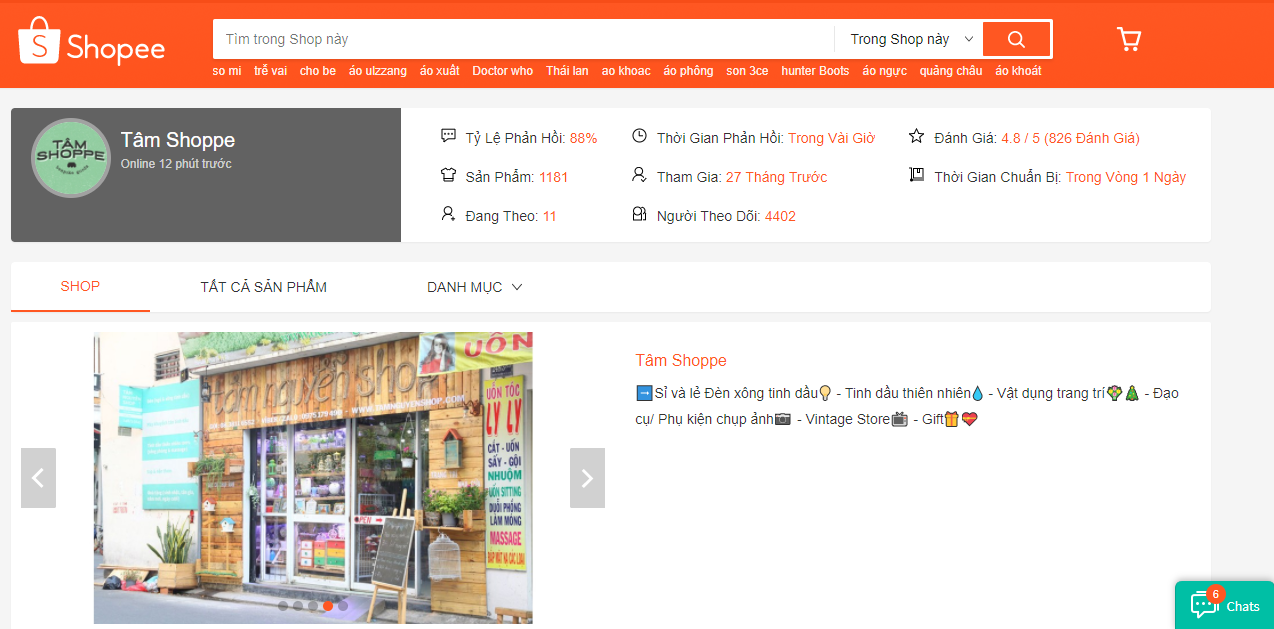Search suggestion 'Thái lan'
The height and width of the screenshot is (629, 1274).
tap(567, 71)
